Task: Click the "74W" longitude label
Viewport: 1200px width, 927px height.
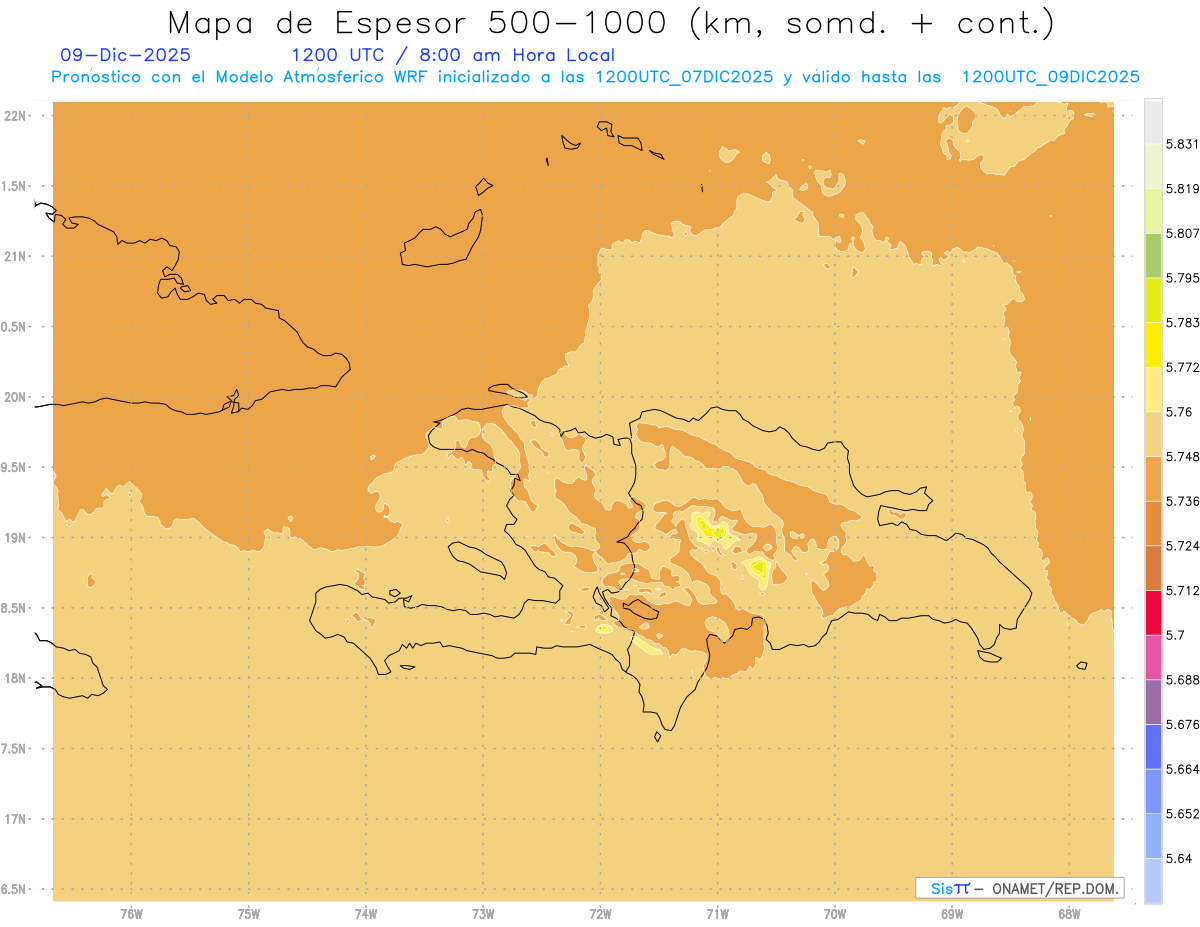Action: [x=366, y=914]
